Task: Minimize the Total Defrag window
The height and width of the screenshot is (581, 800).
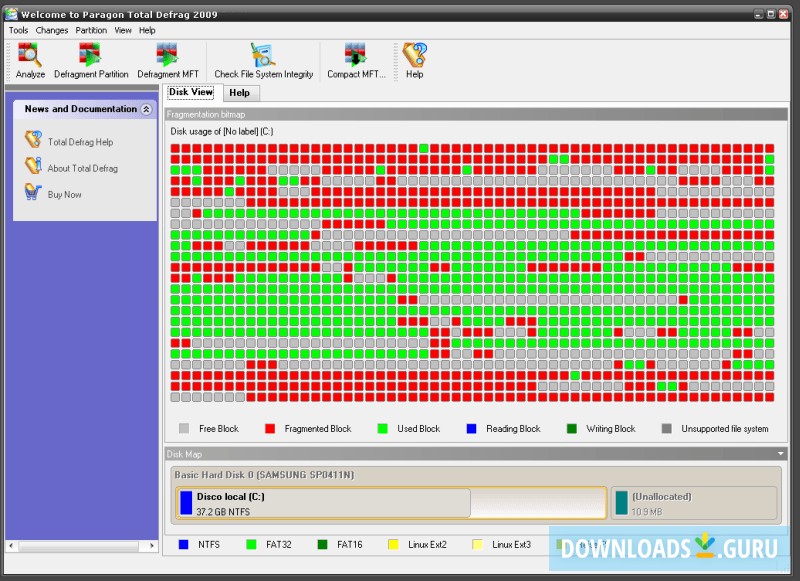Action: (x=758, y=14)
